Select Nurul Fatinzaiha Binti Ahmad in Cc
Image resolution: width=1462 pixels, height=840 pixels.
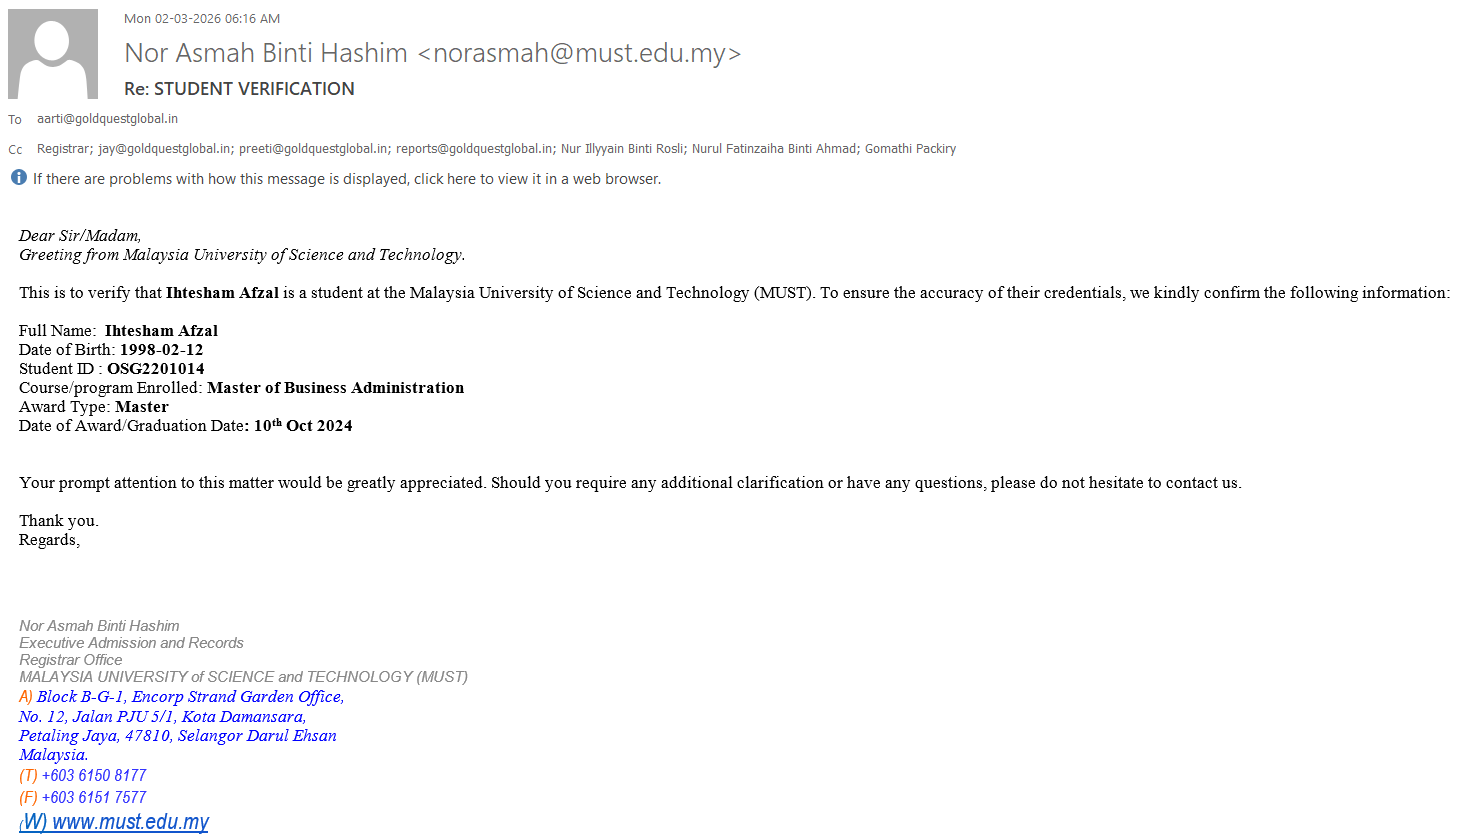(774, 149)
